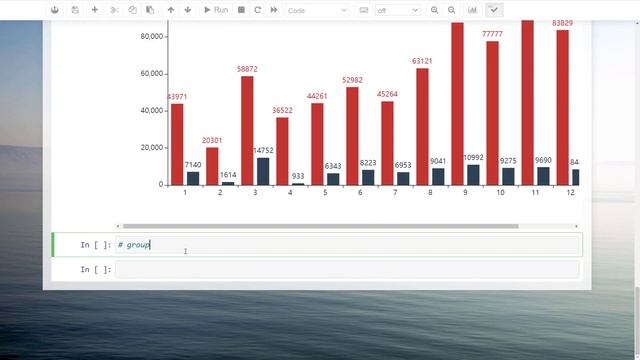Click into the '# group' code cell

pos(347,245)
